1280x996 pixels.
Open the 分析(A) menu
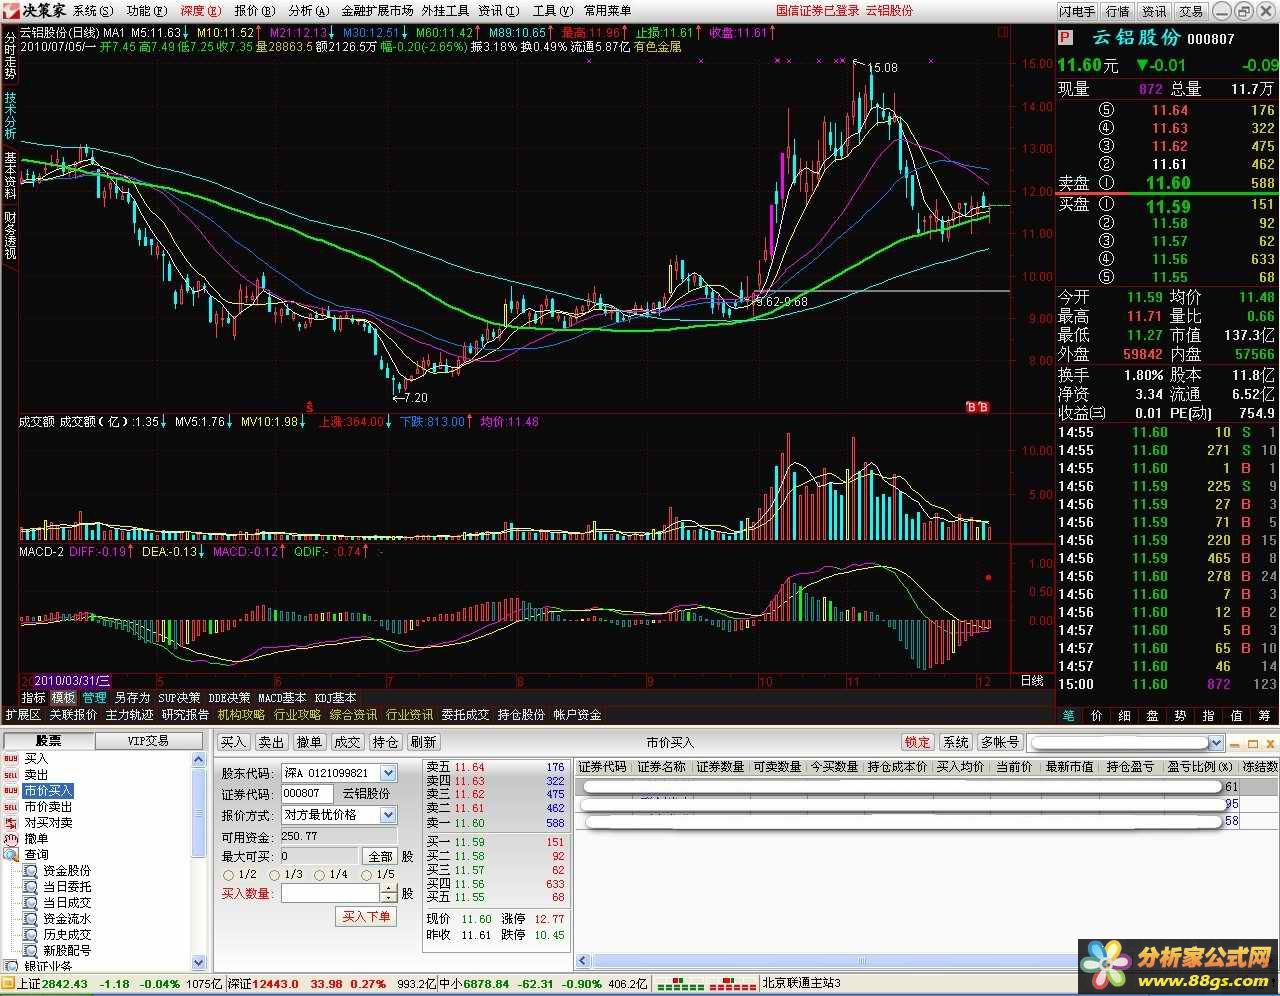click(x=307, y=11)
